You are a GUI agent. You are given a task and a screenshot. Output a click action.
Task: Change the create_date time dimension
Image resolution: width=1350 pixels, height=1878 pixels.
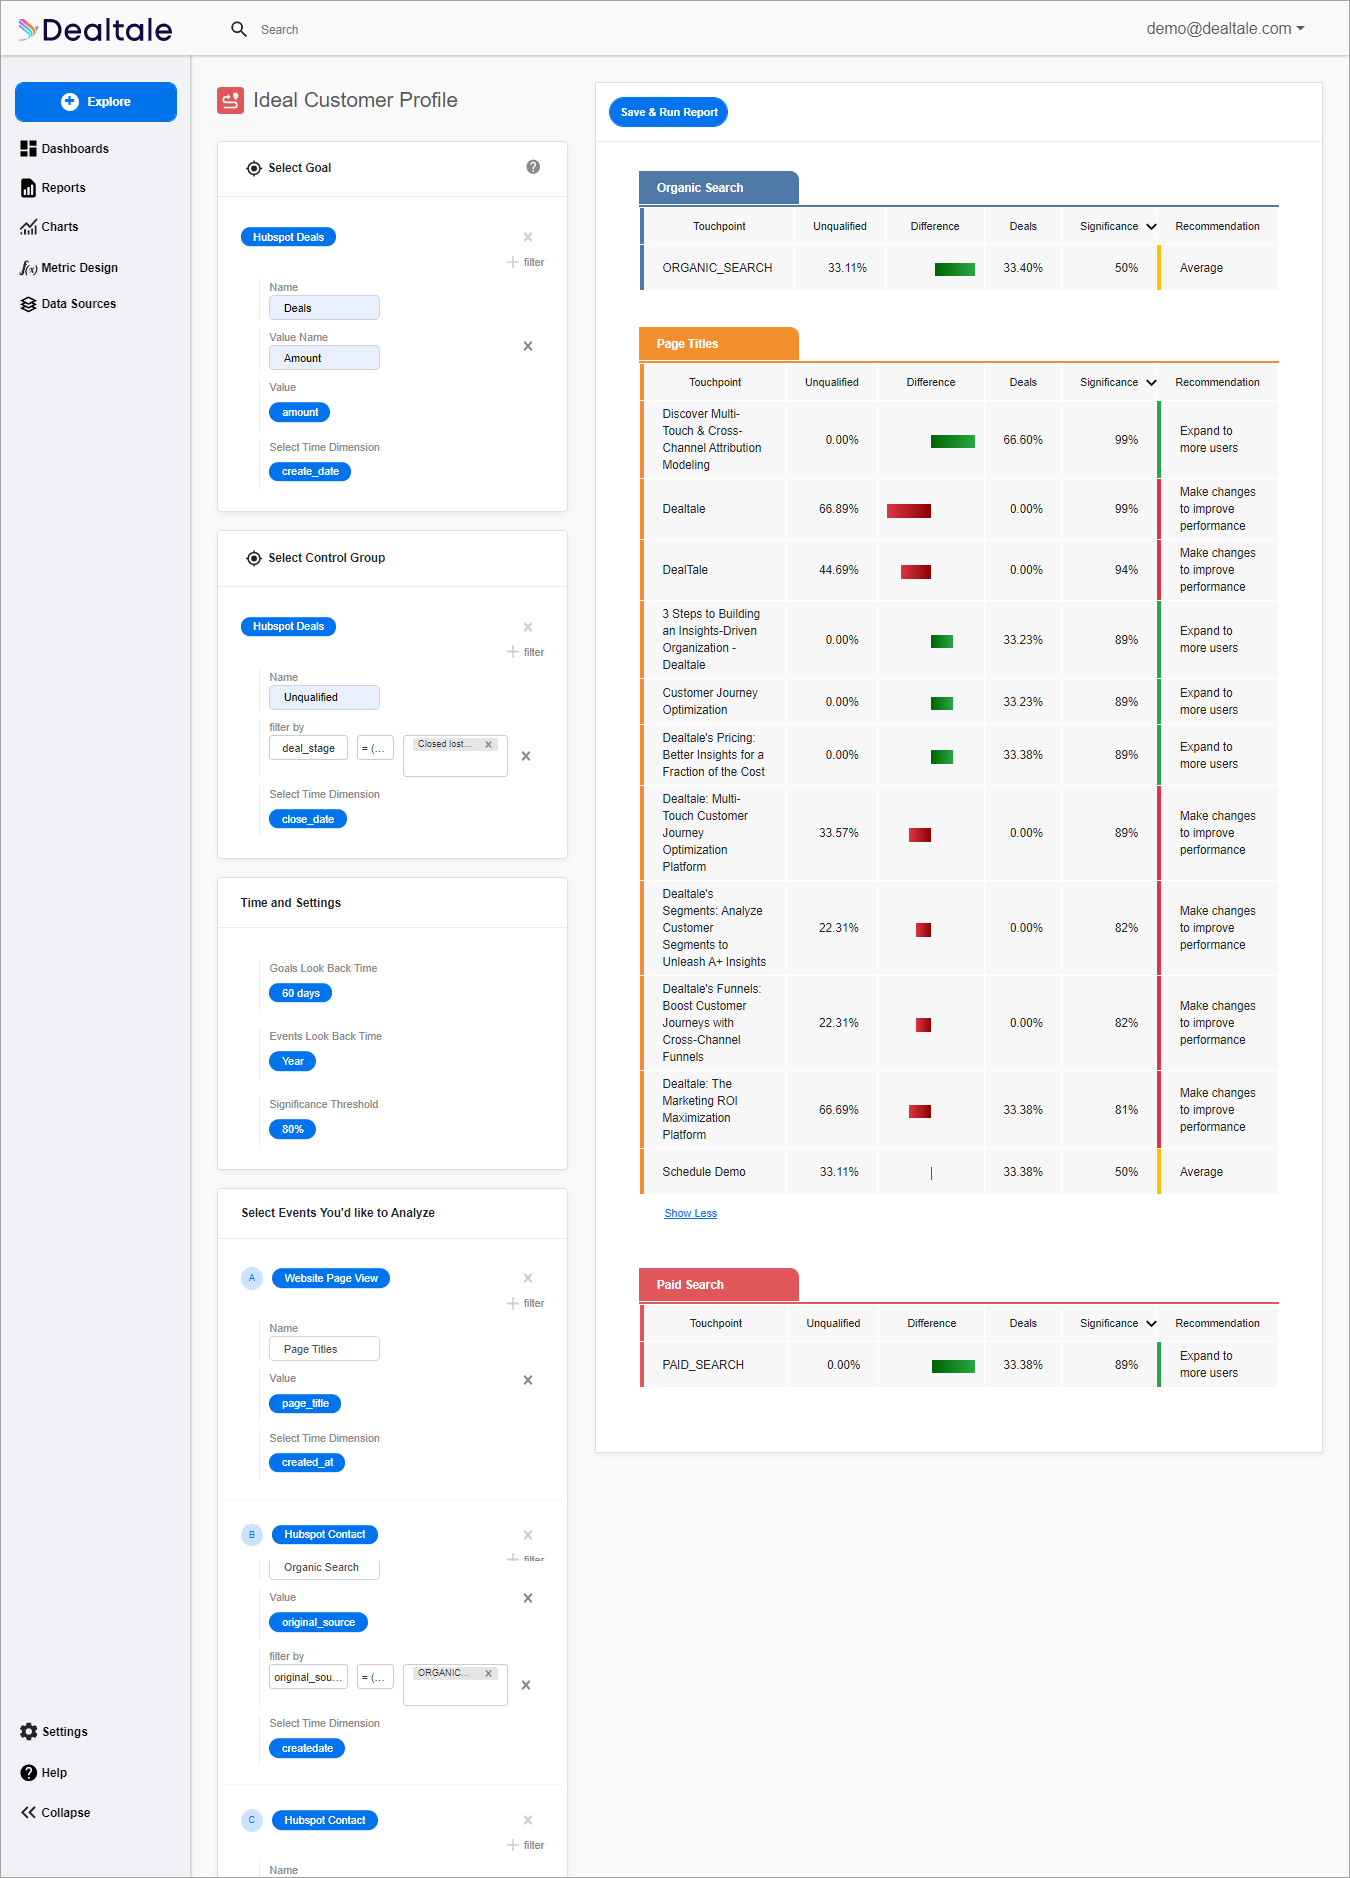tap(310, 471)
